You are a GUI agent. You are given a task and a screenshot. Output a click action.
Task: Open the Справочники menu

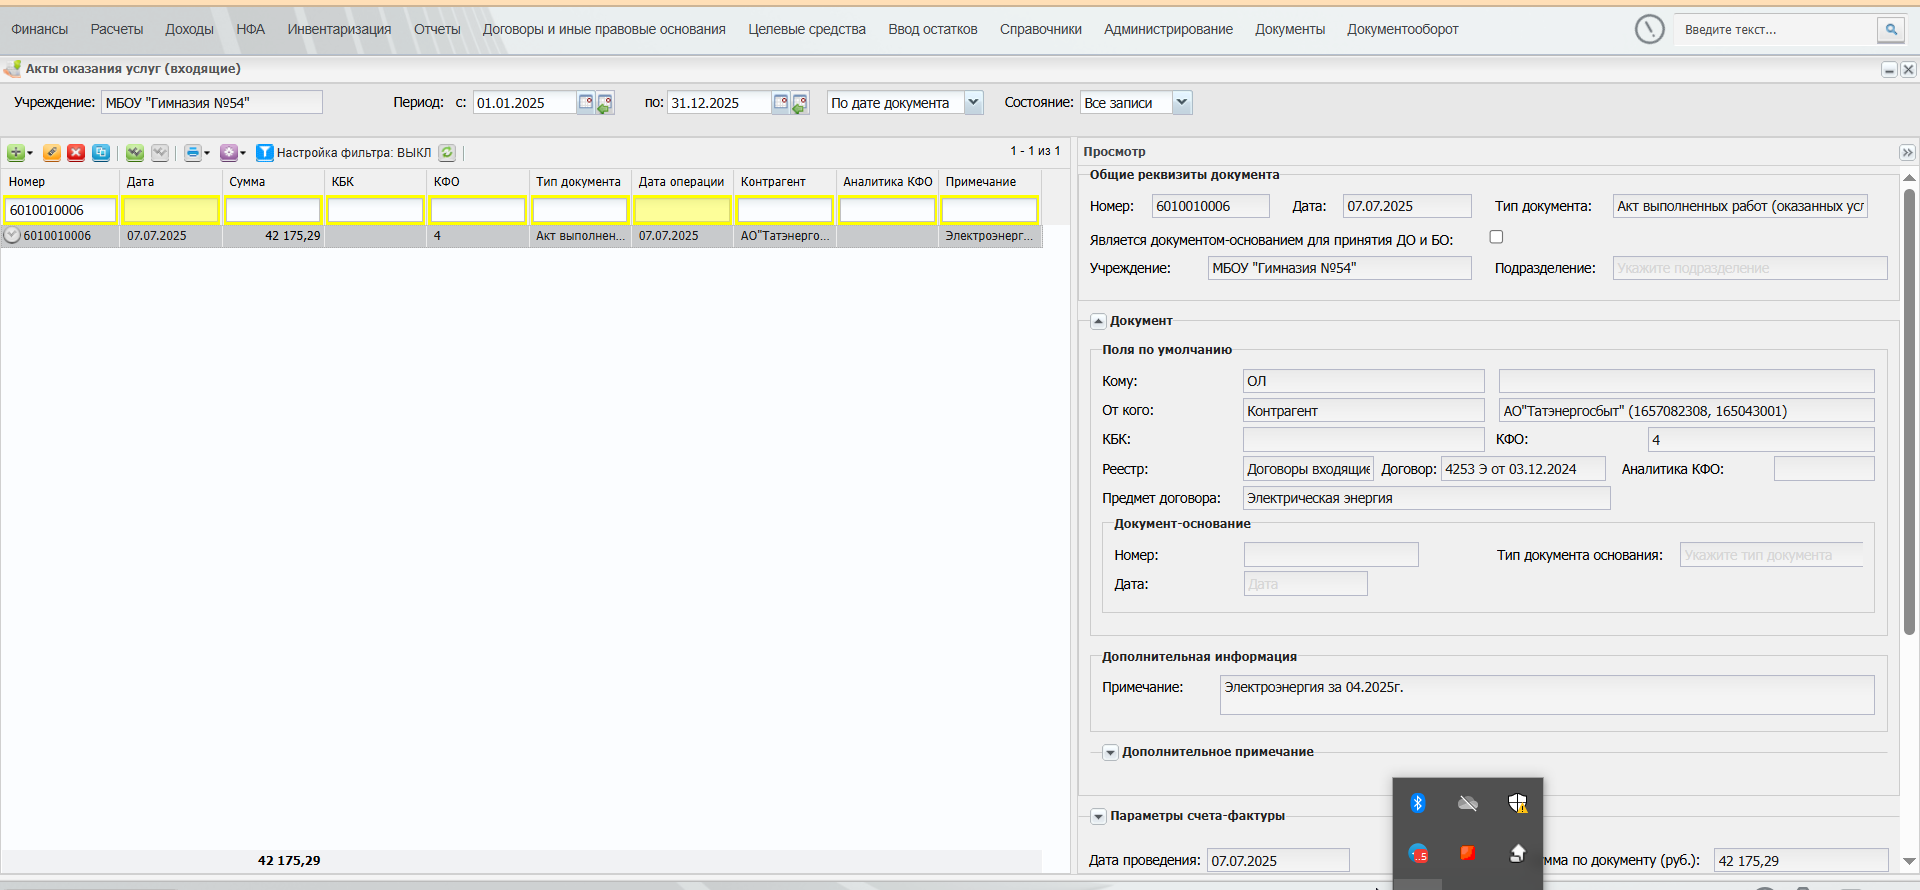click(x=1041, y=29)
